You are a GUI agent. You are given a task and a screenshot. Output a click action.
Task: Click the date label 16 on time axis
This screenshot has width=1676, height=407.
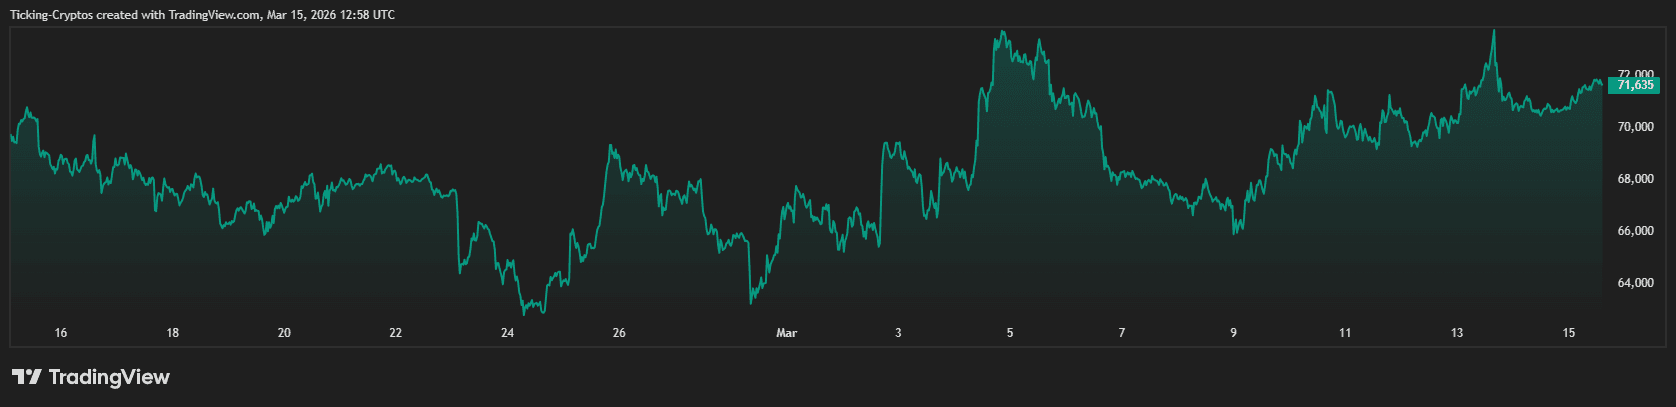point(61,333)
